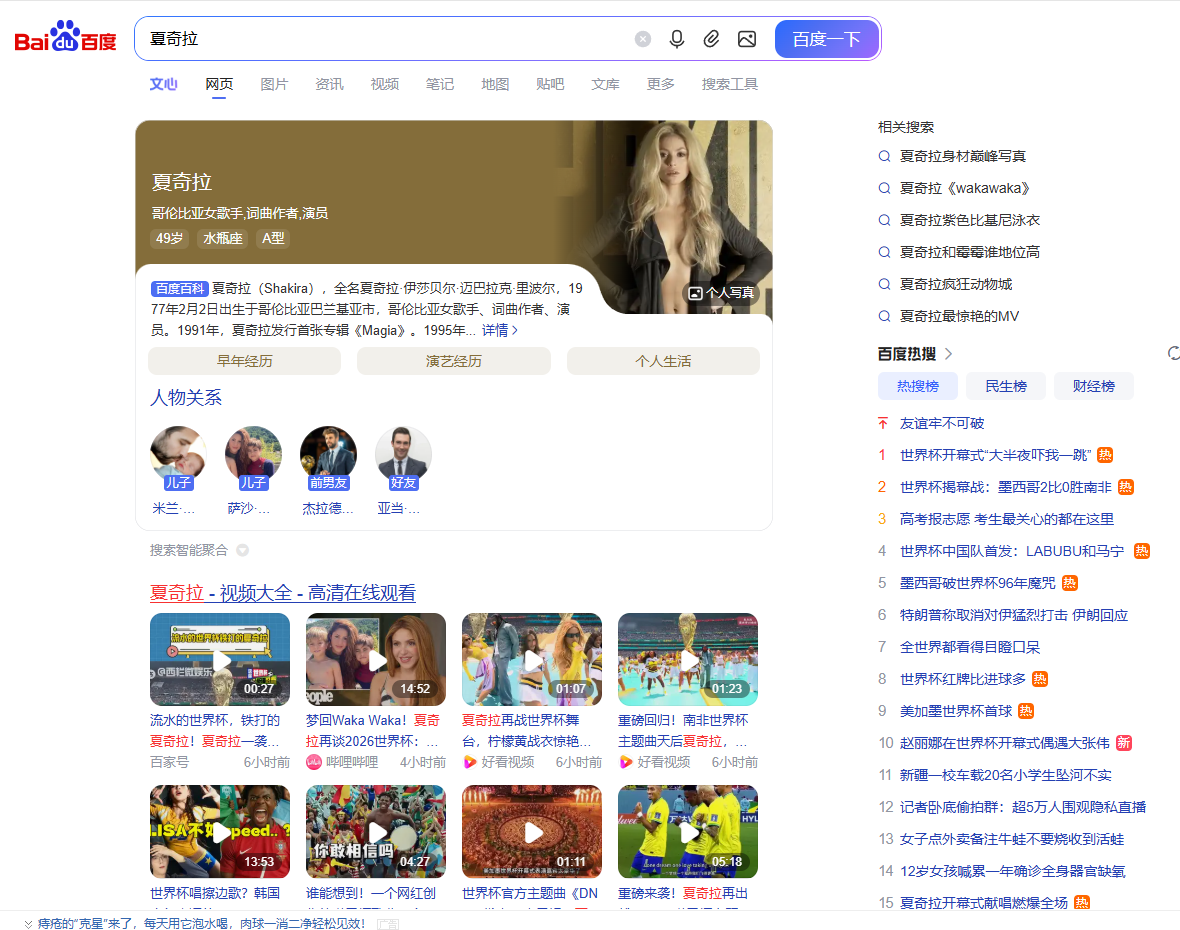The height and width of the screenshot is (930, 1180).
Task: Open hot topic 墨西哥破世界杯96年魔咒
Action: 978,583
